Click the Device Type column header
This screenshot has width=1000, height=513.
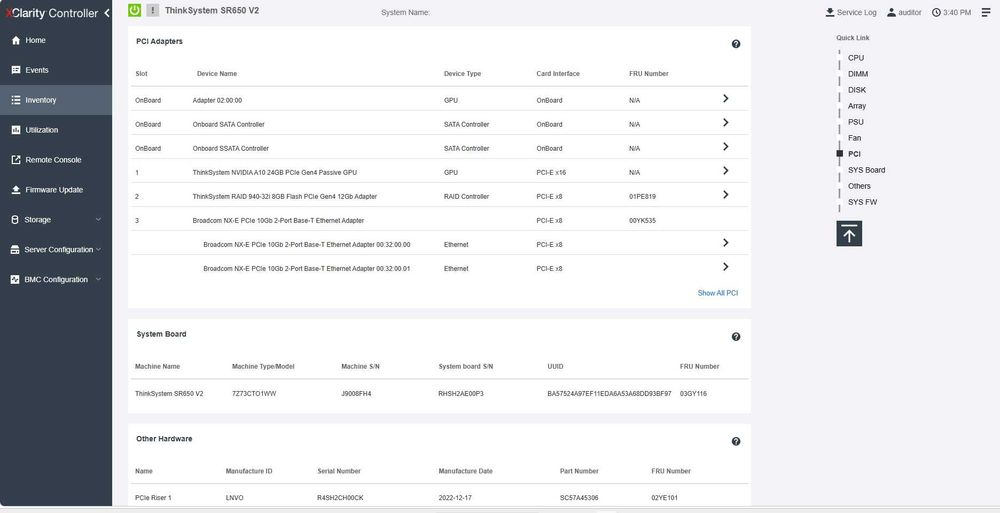pyautogui.click(x=462, y=74)
